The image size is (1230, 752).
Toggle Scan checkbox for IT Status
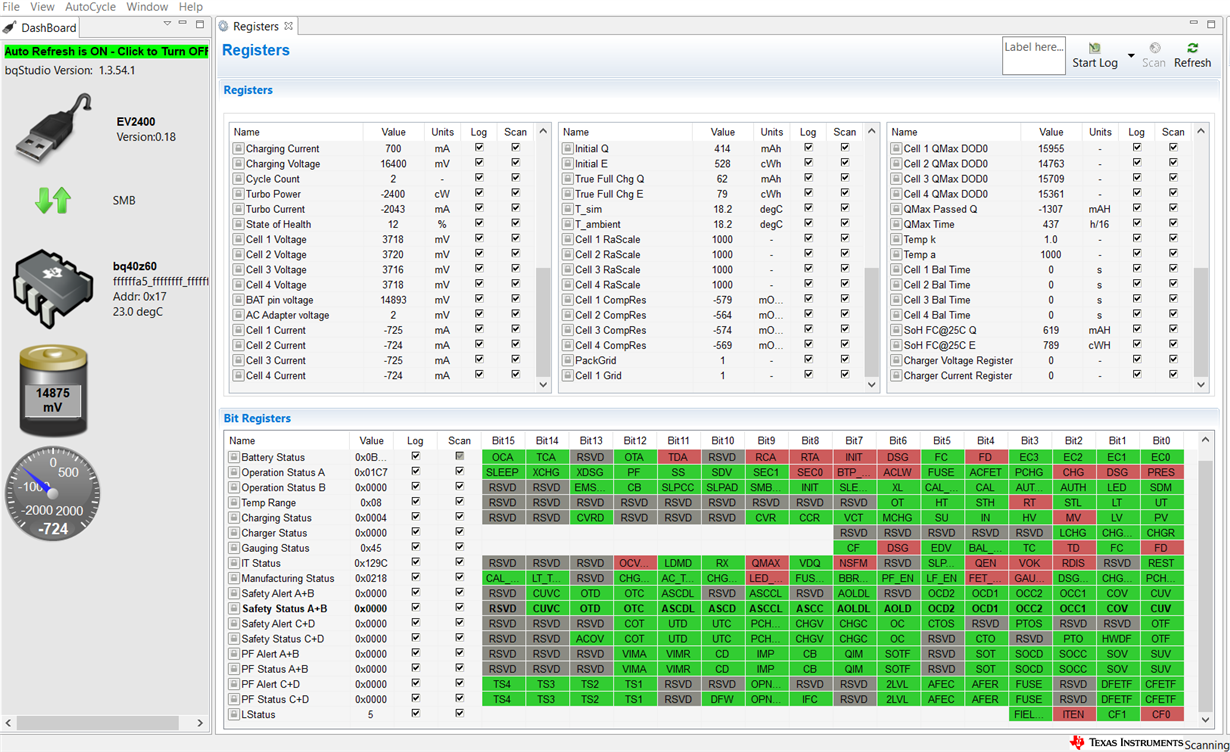click(x=459, y=563)
